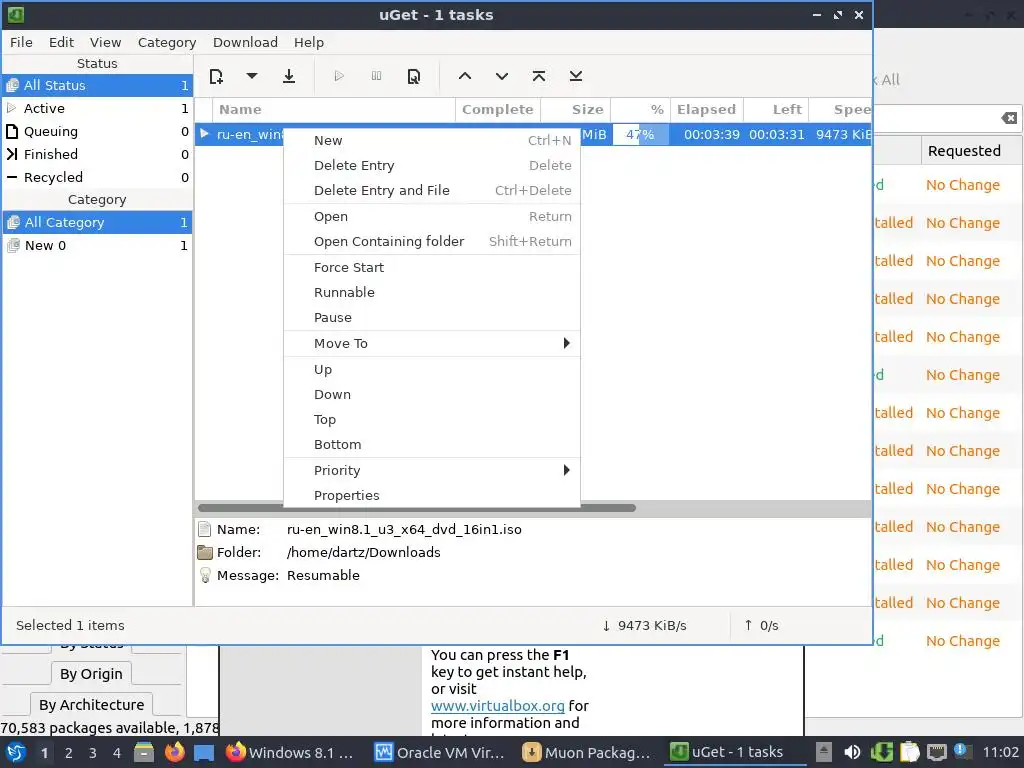Click the New Download toolbar icon

[x=216, y=76]
